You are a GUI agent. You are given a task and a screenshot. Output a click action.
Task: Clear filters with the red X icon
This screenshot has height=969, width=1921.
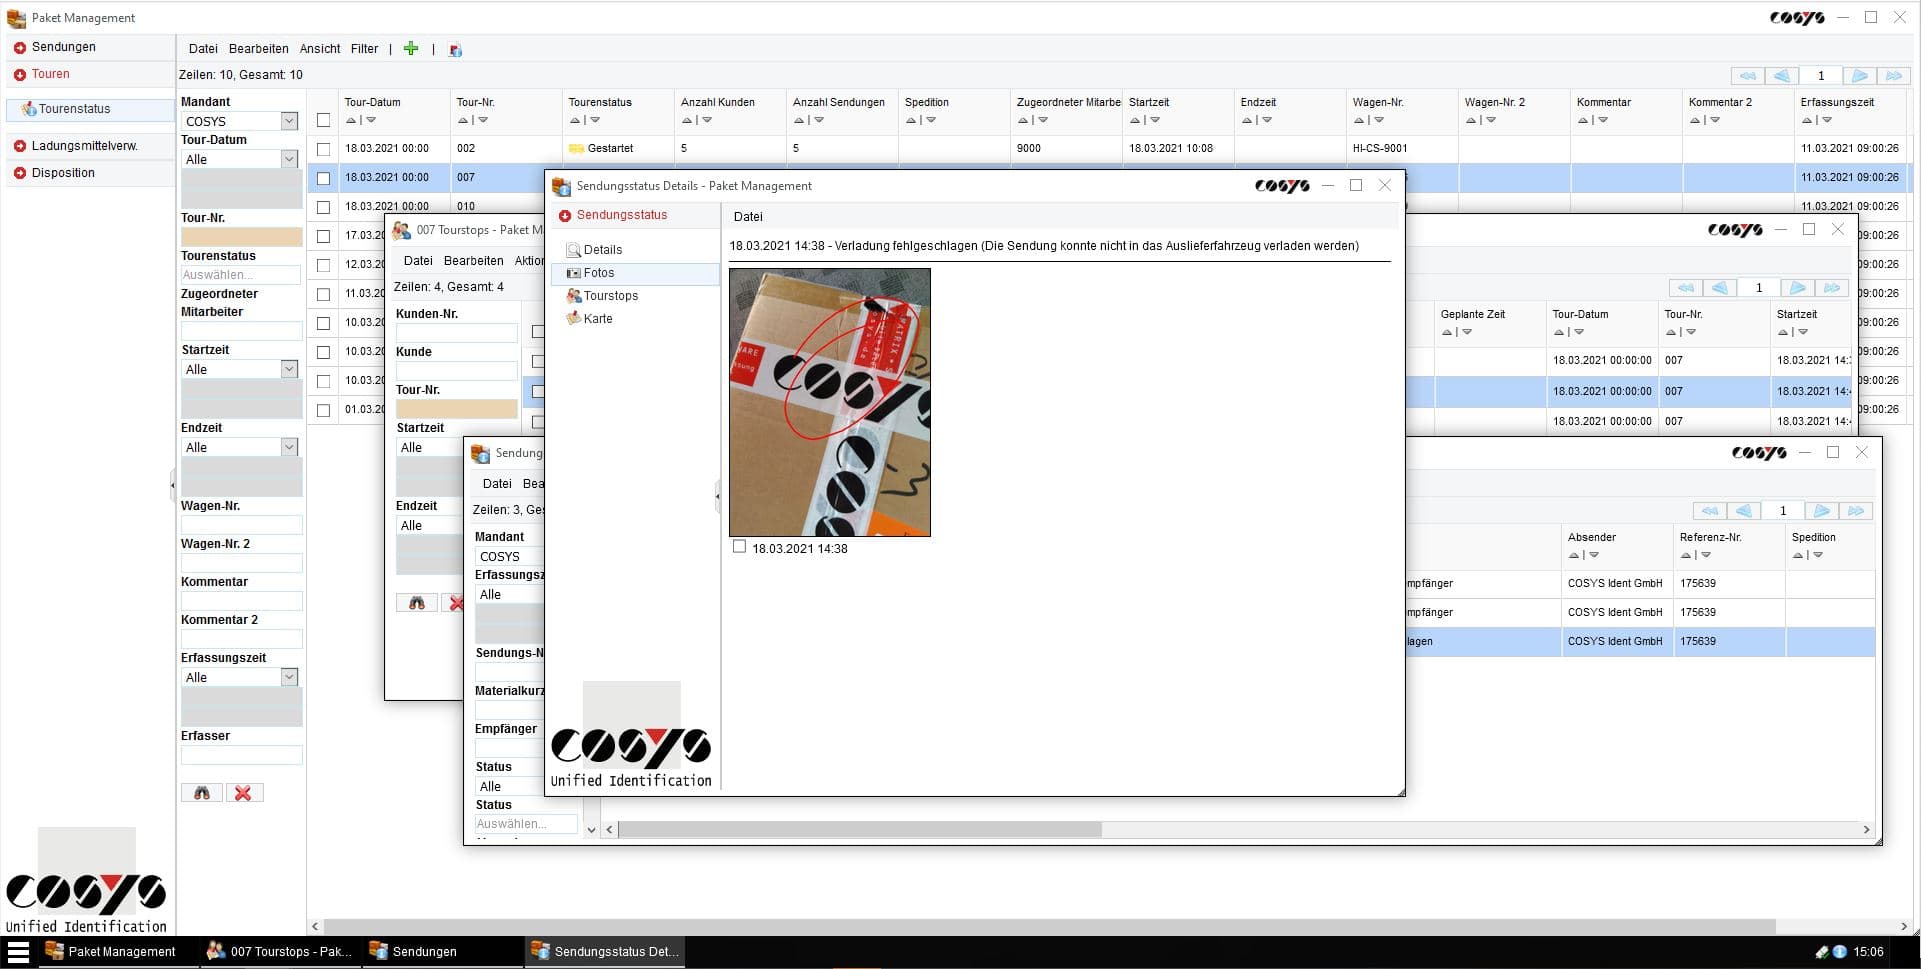(x=244, y=792)
